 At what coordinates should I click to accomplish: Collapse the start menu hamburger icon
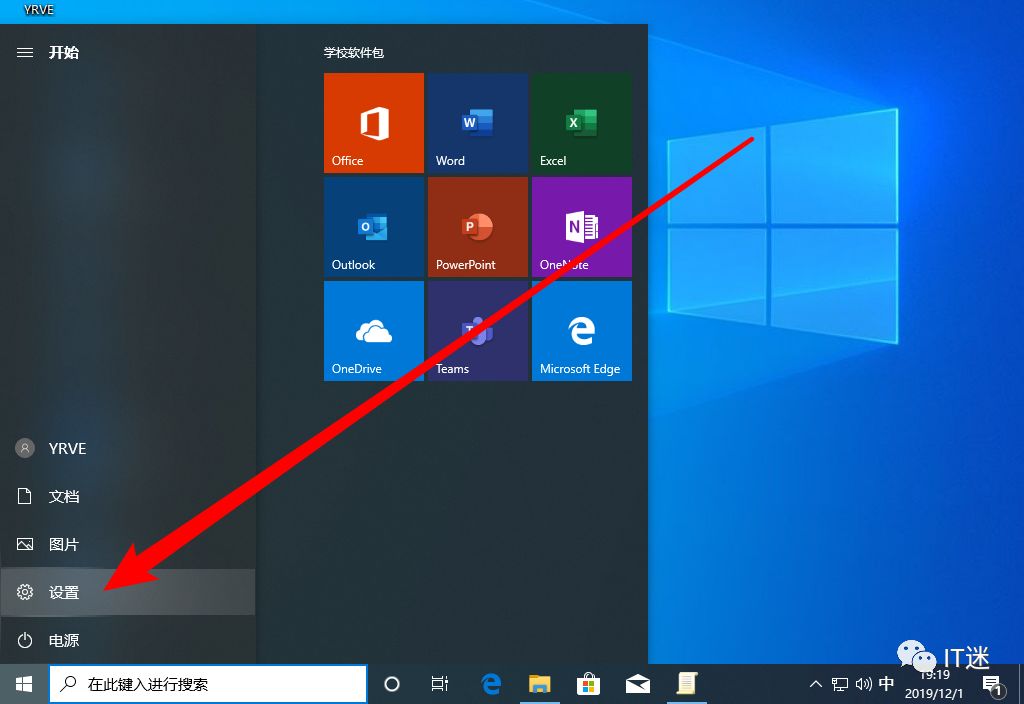(25, 52)
